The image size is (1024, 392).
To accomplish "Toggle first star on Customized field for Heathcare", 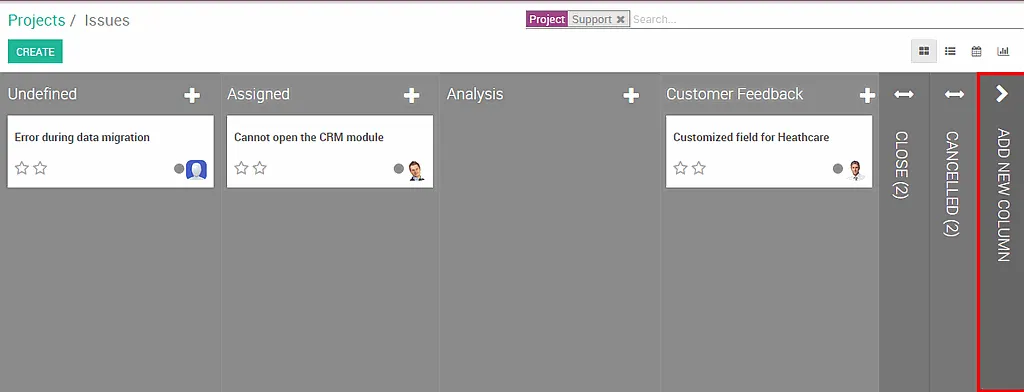I will (680, 169).
